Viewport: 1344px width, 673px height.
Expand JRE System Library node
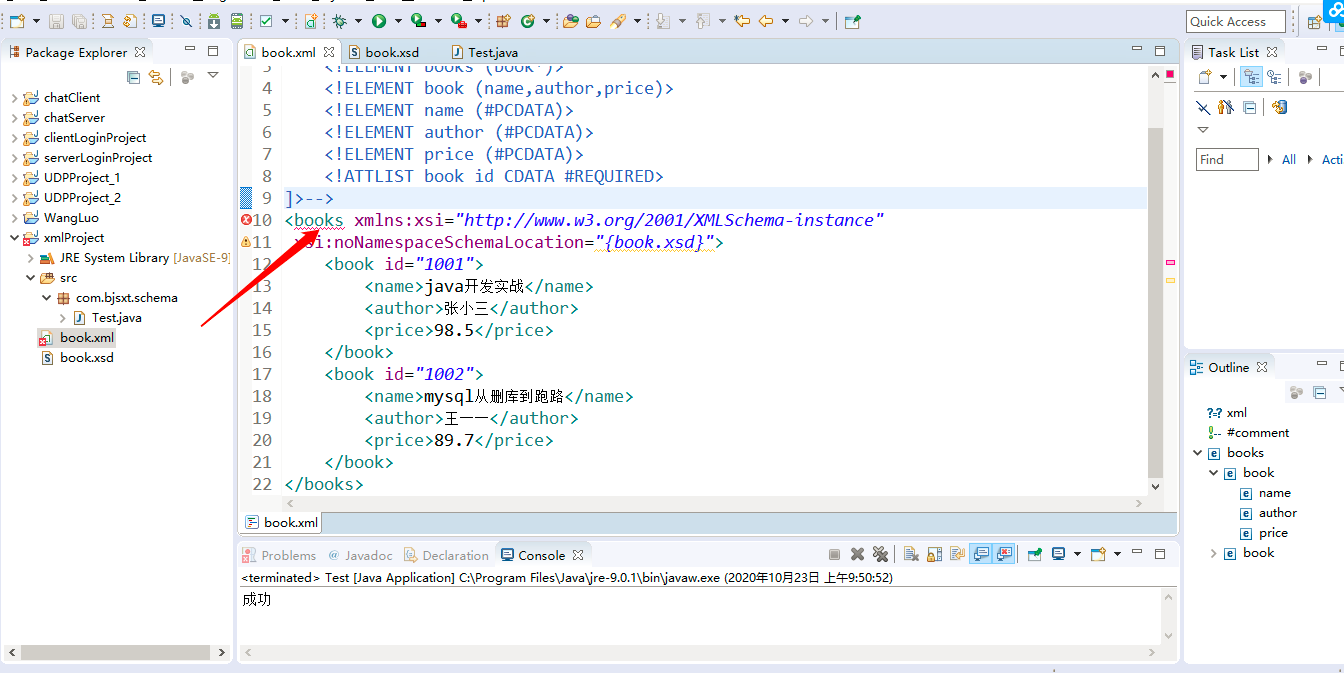(x=30, y=258)
